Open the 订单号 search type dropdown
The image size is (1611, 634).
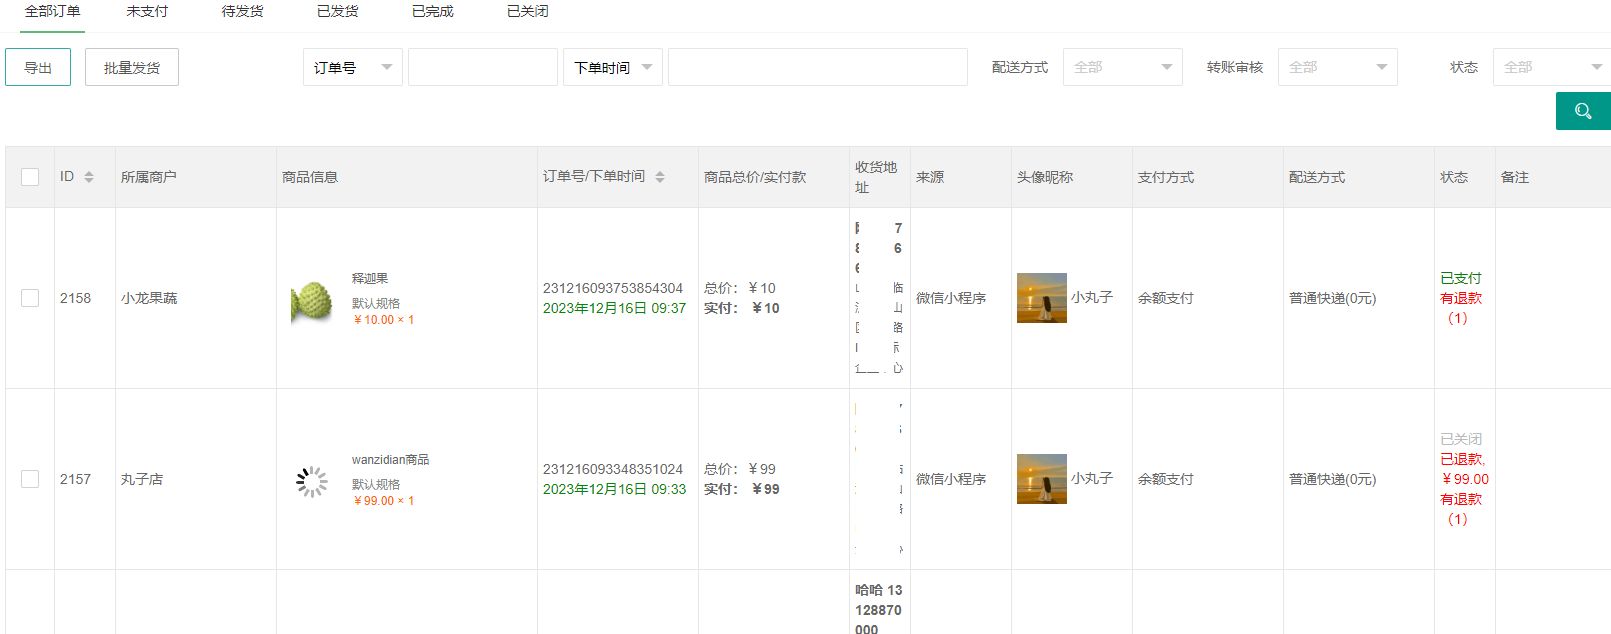pyautogui.click(x=352, y=67)
